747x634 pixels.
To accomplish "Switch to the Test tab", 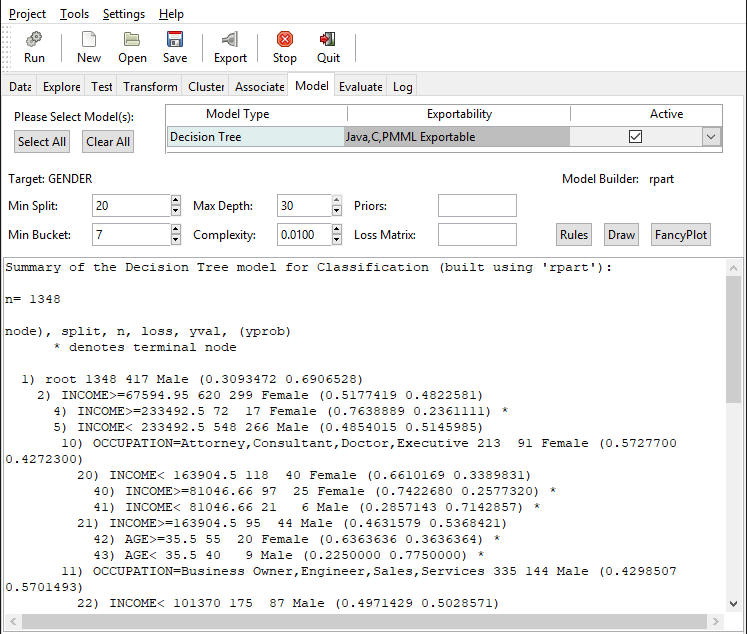I will (x=101, y=87).
